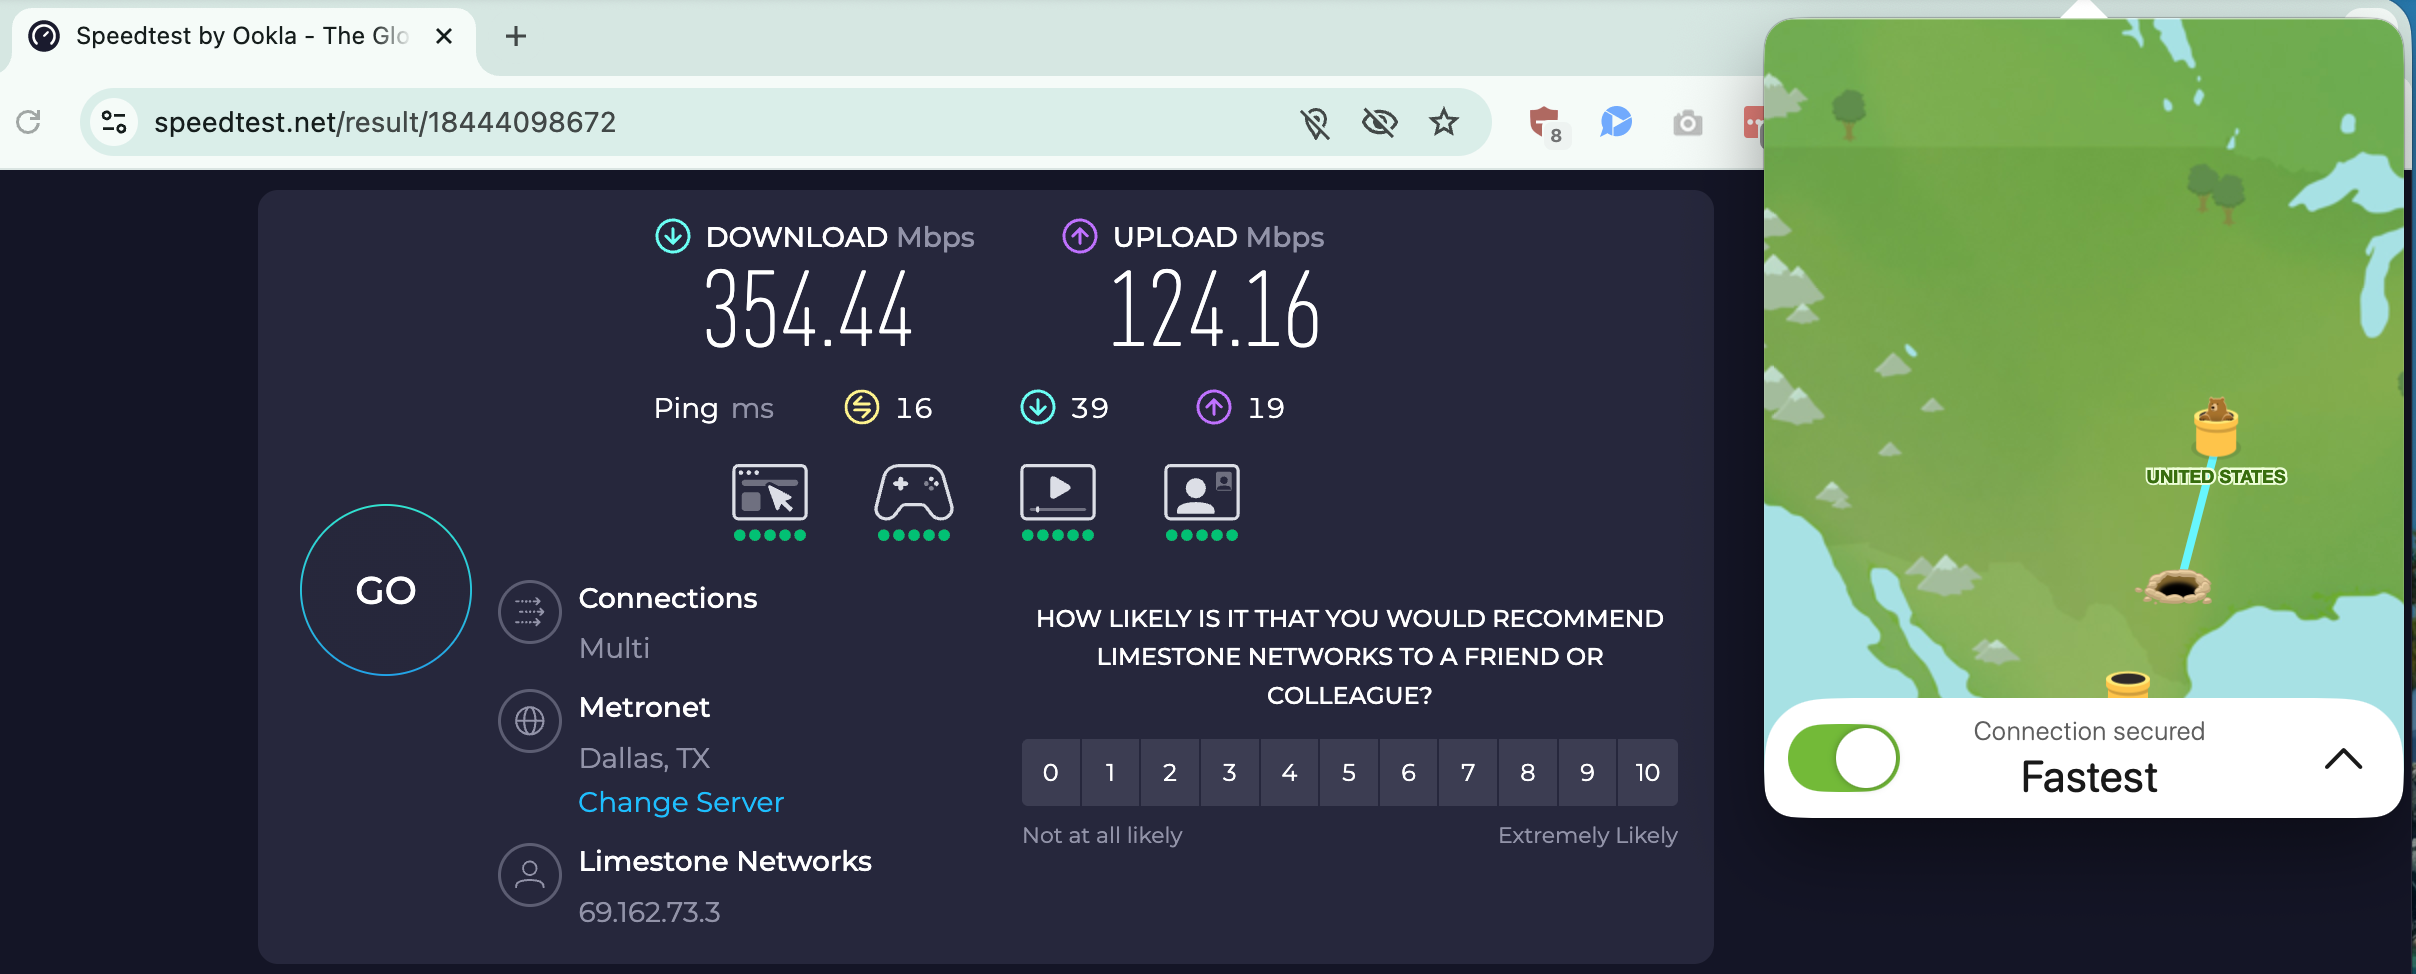Screen dimensions: 2416x974
Task: Open a new browser tab
Action: 516,36
